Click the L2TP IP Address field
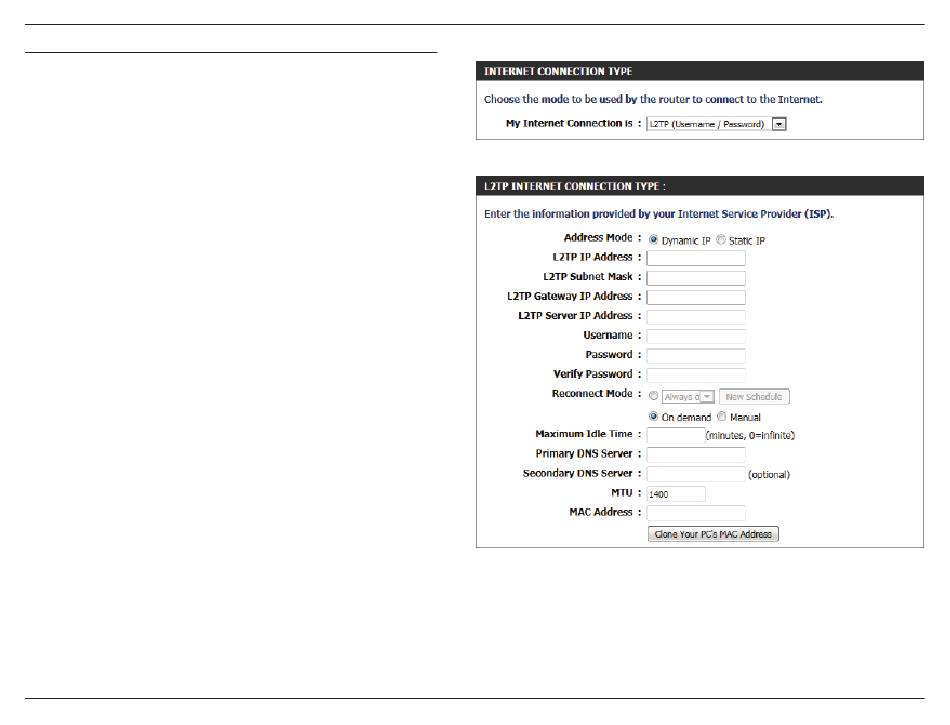 [x=696, y=258]
